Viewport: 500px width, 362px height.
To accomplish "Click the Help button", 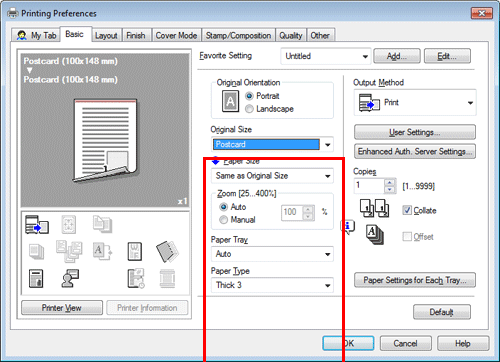I will (463, 343).
